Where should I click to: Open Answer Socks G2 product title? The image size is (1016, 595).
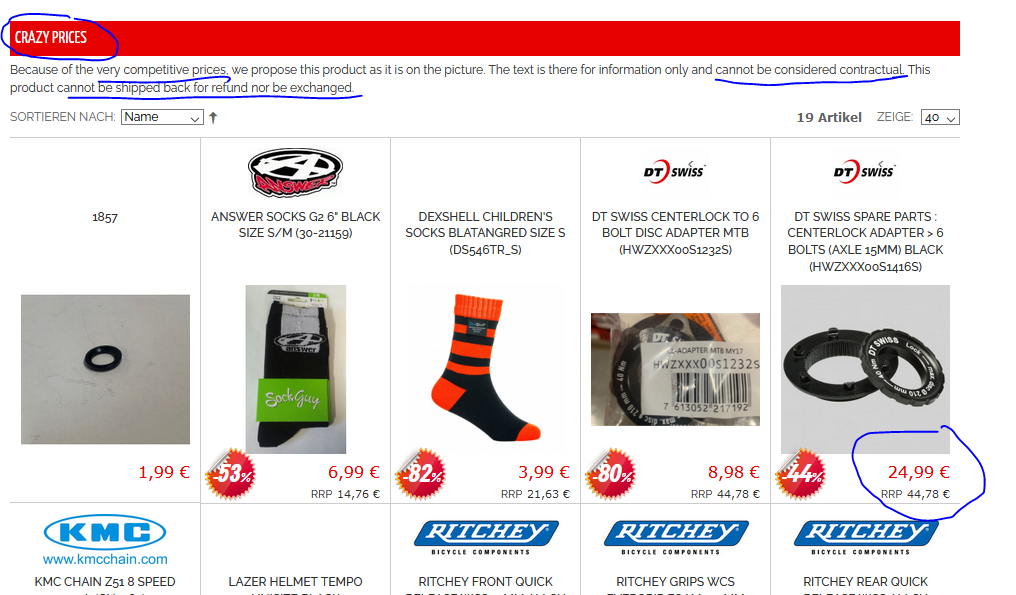point(295,225)
